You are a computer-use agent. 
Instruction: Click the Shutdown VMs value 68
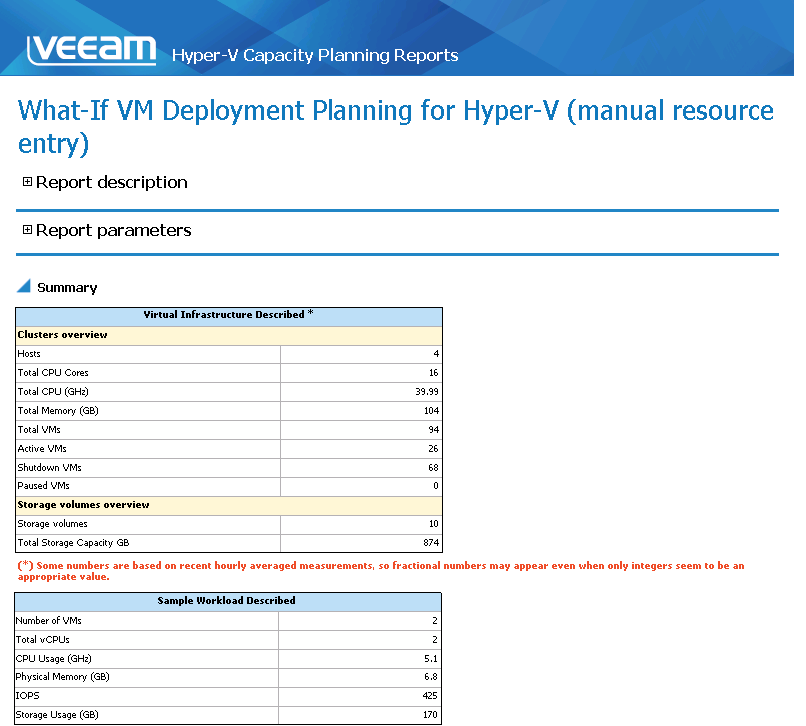click(x=433, y=468)
